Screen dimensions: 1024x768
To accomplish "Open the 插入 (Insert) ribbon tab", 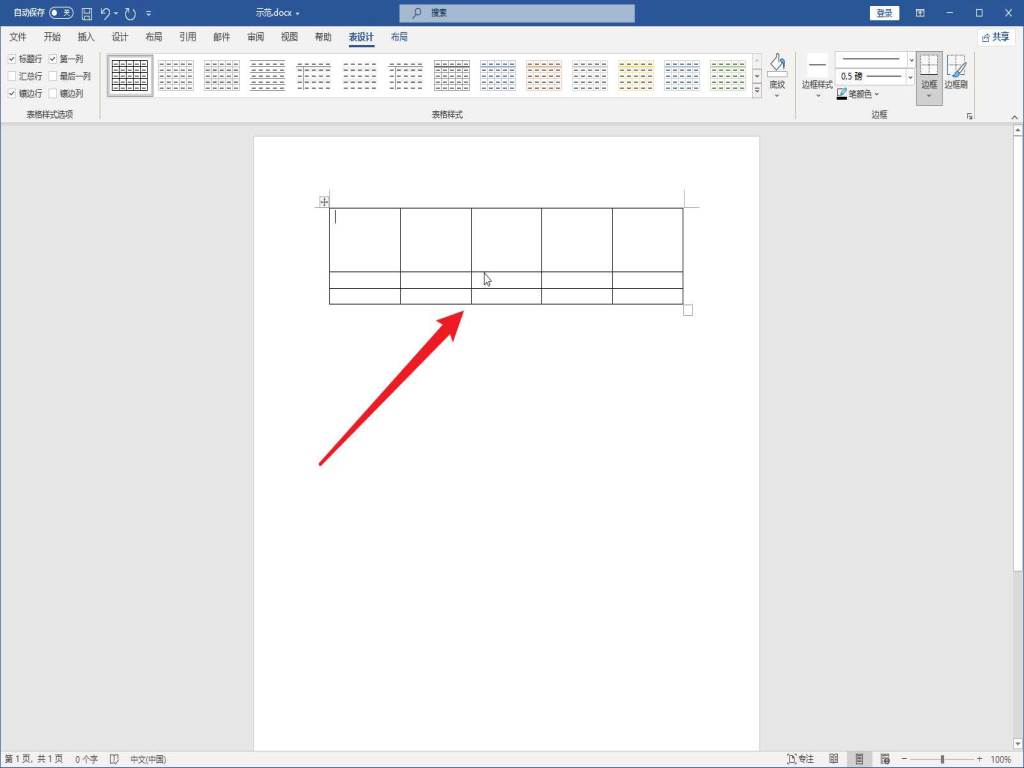I will click(86, 37).
